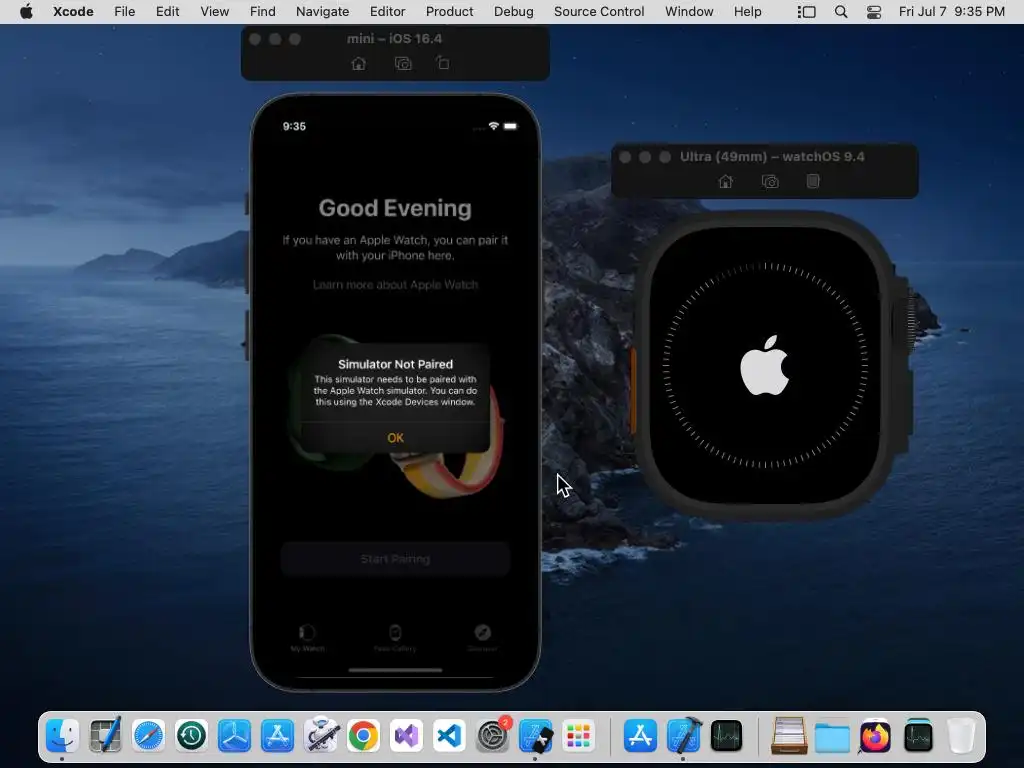Viewport: 1024px width, 768px height.
Task: Open the Find menu
Action: pos(263,11)
